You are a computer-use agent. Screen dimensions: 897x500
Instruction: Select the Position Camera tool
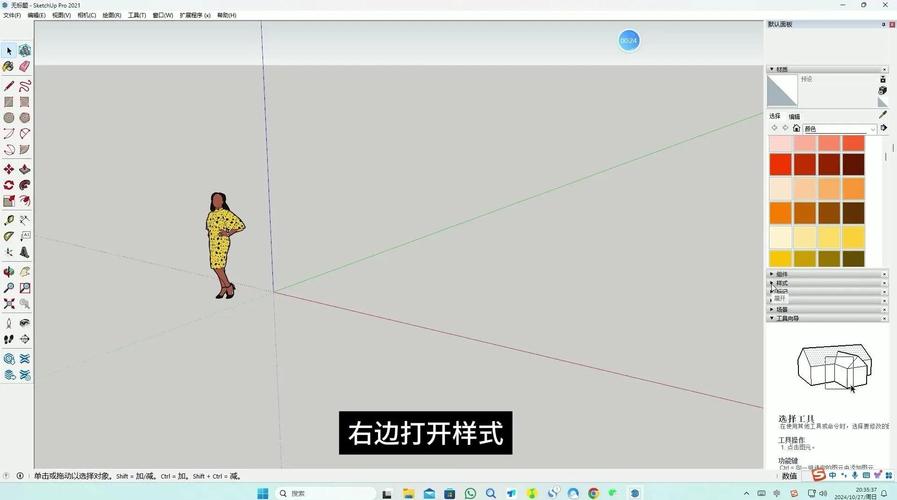(x=9, y=323)
